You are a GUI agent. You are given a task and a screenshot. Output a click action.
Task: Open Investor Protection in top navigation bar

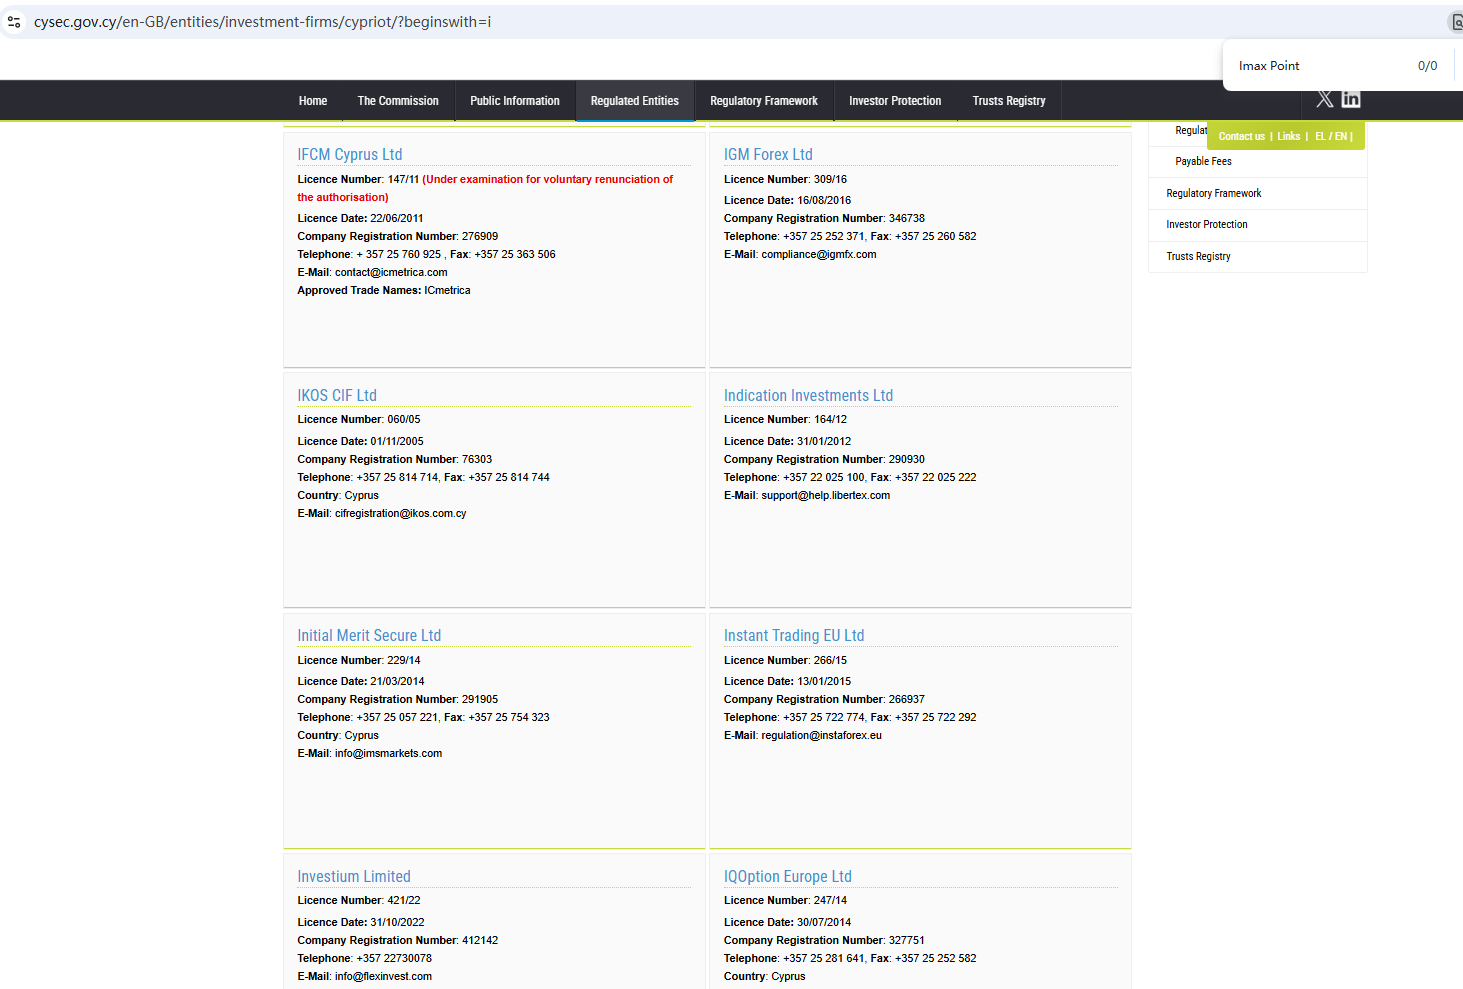(x=895, y=101)
